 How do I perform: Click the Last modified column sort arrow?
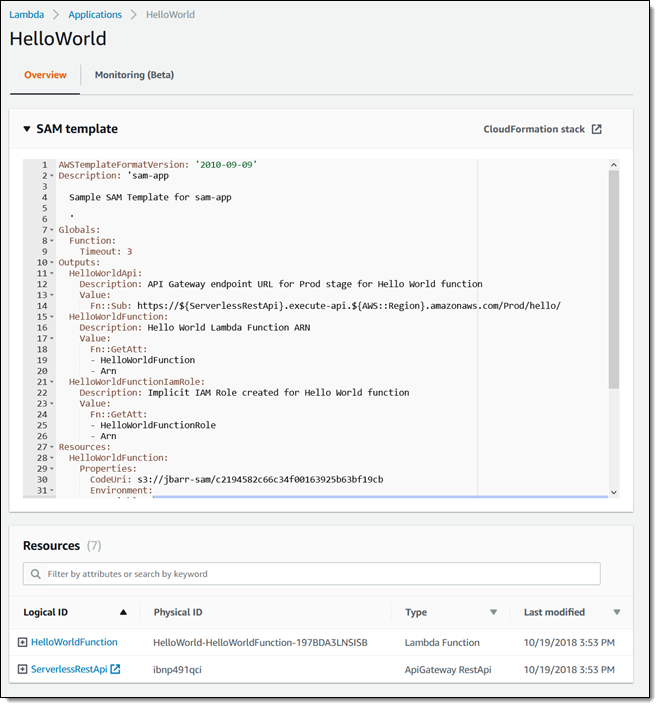616,612
